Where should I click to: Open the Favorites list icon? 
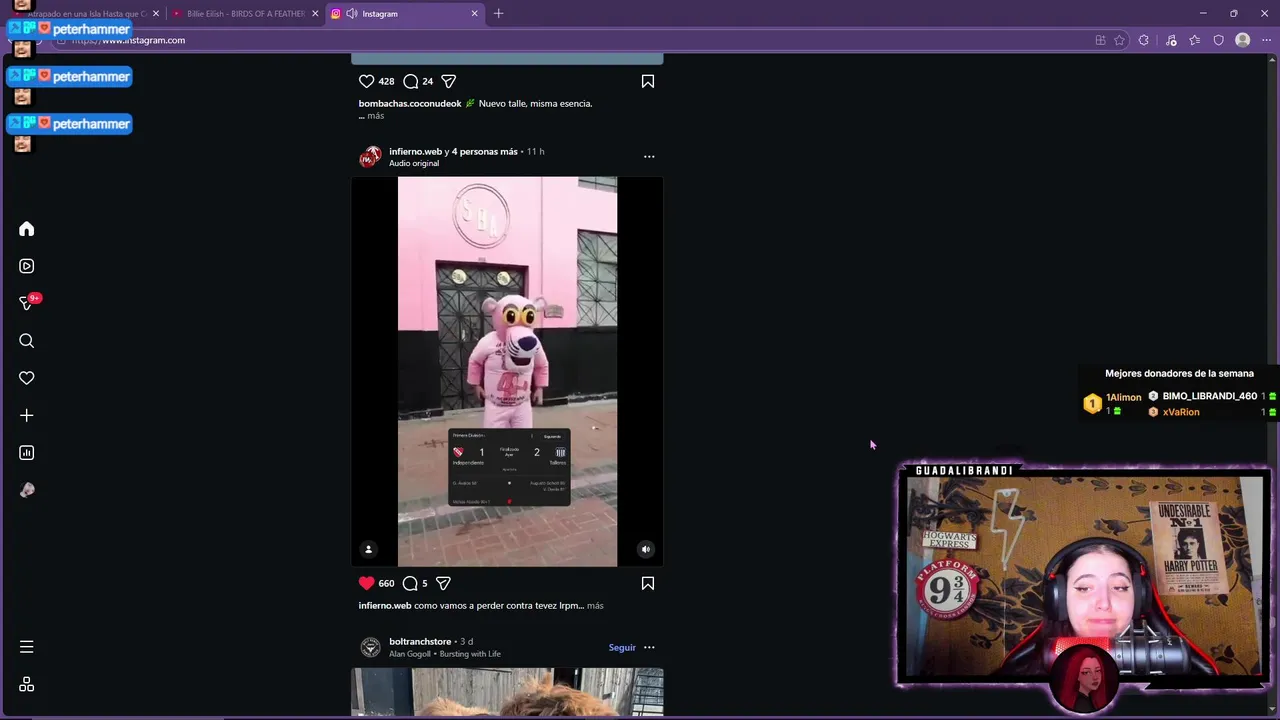pos(1195,40)
